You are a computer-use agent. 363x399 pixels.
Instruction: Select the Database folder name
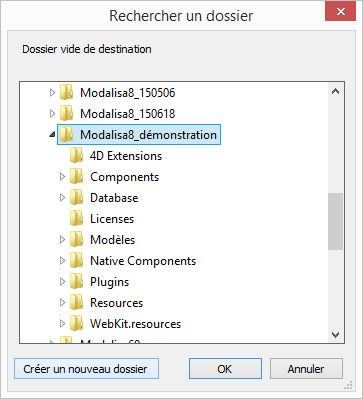click(x=114, y=198)
